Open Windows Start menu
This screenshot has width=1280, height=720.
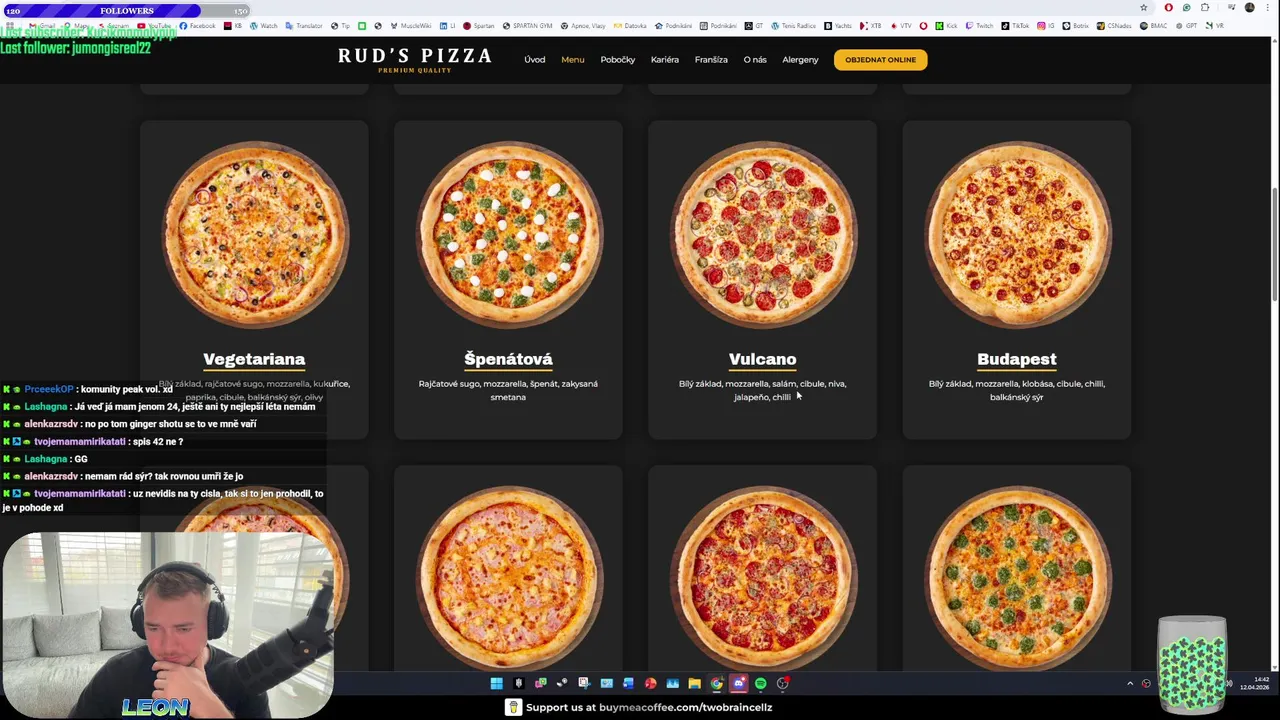click(x=496, y=684)
